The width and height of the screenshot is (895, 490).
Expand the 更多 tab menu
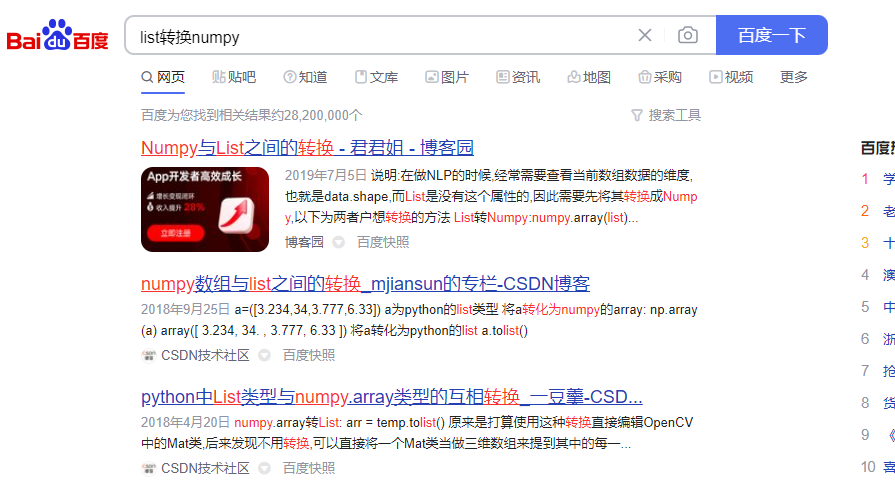794,77
